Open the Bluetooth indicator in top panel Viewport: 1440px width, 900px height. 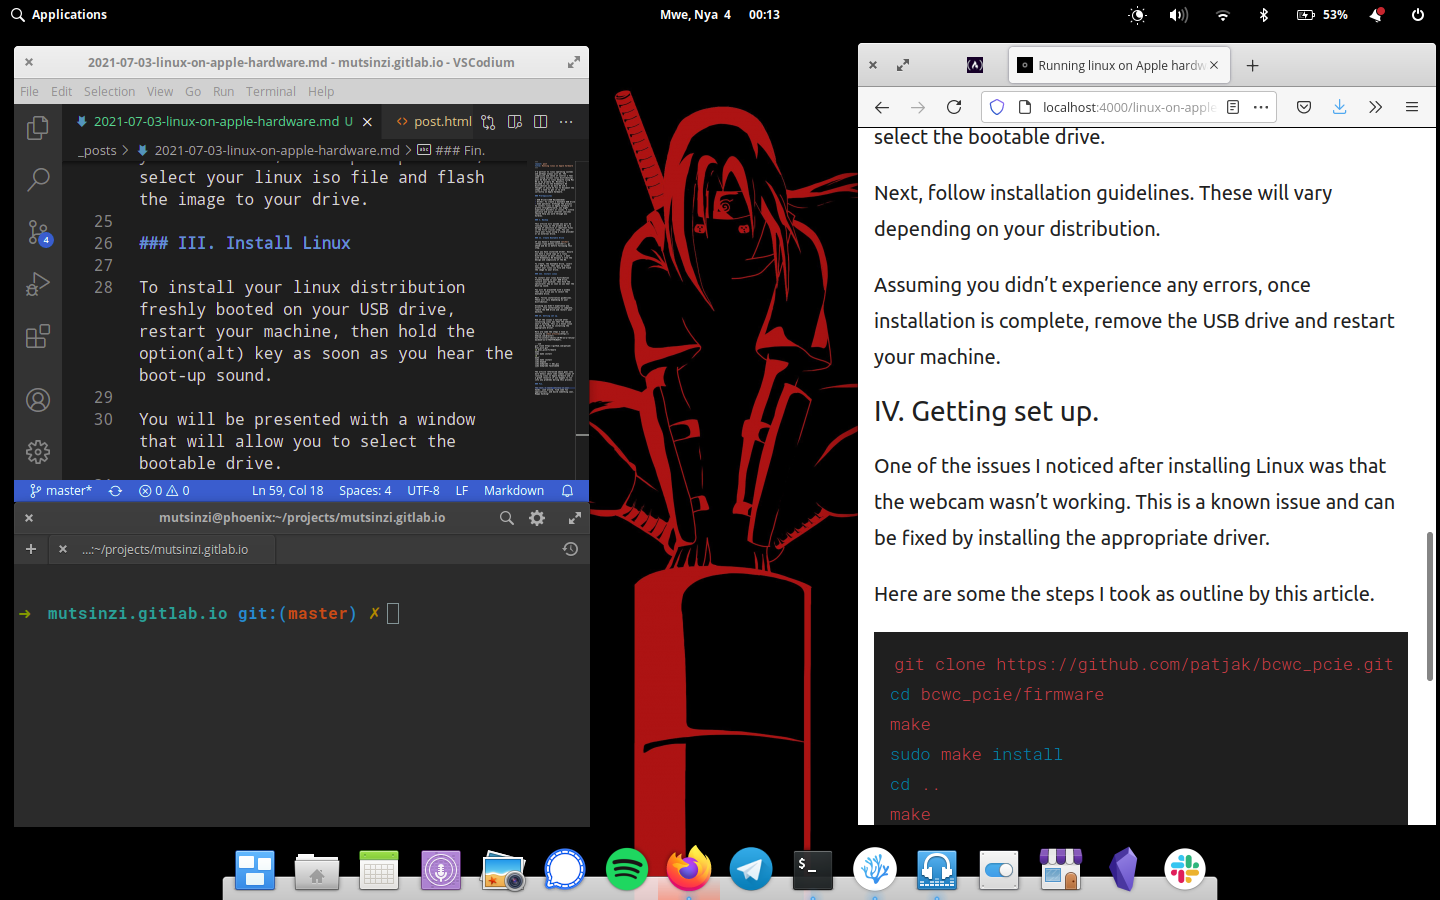[x=1264, y=15]
